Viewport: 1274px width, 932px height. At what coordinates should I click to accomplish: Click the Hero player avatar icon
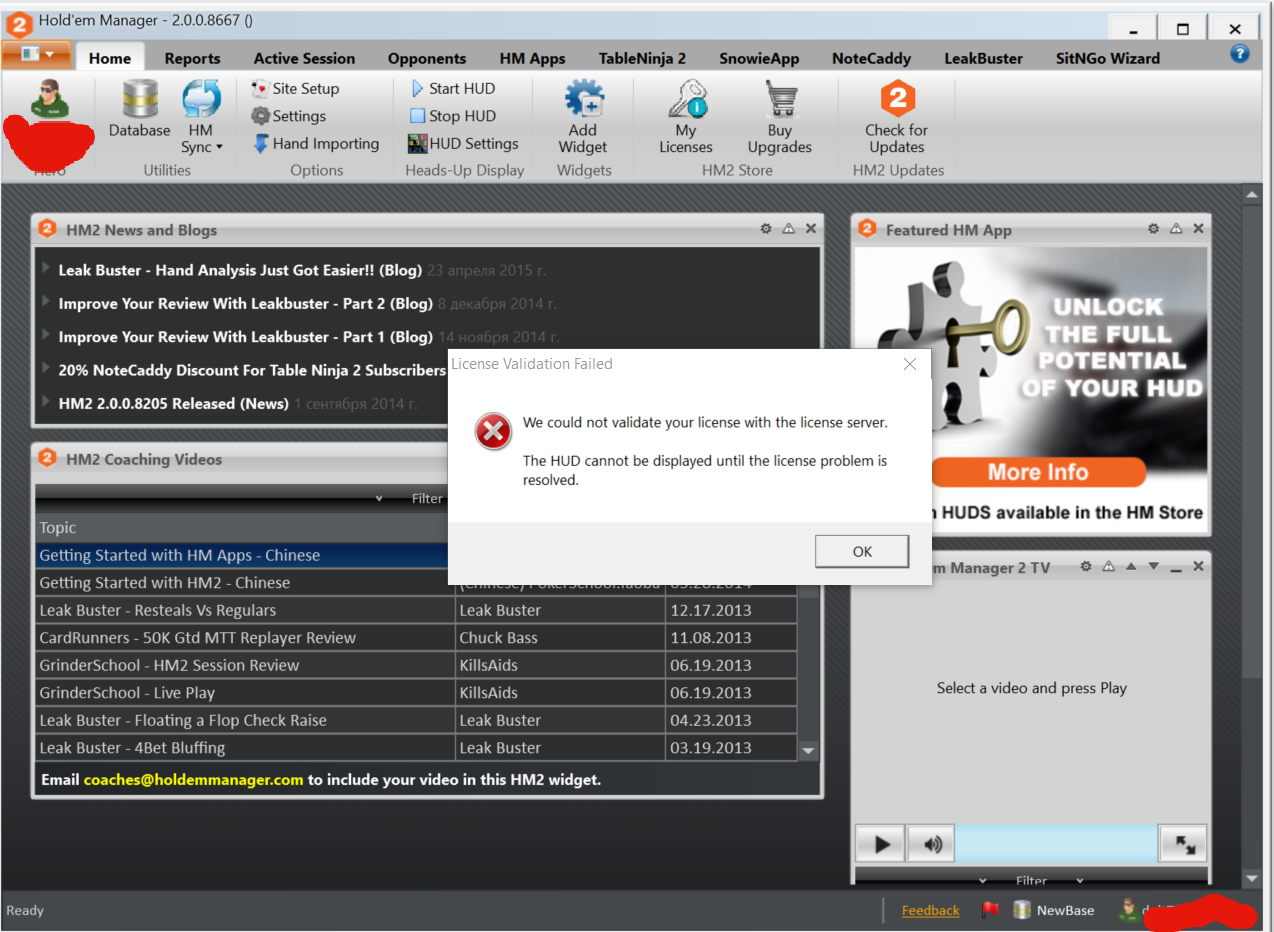click(x=49, y=100)
